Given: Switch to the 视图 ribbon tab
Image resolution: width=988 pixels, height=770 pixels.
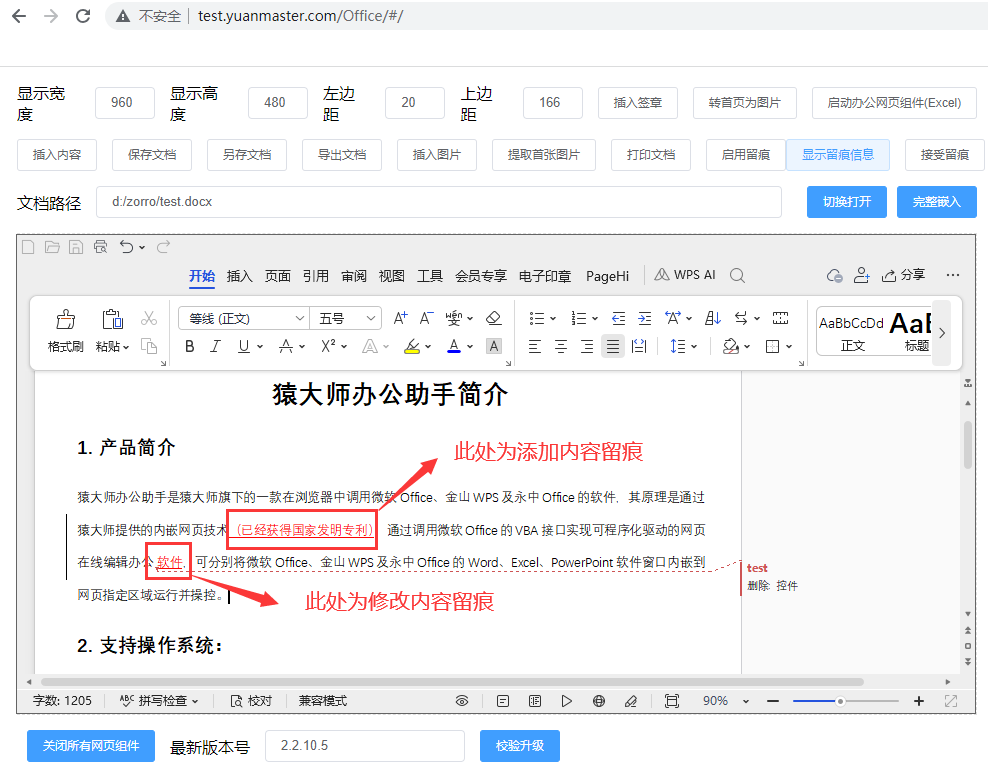Looking at the screenshot, I should 391,276.
